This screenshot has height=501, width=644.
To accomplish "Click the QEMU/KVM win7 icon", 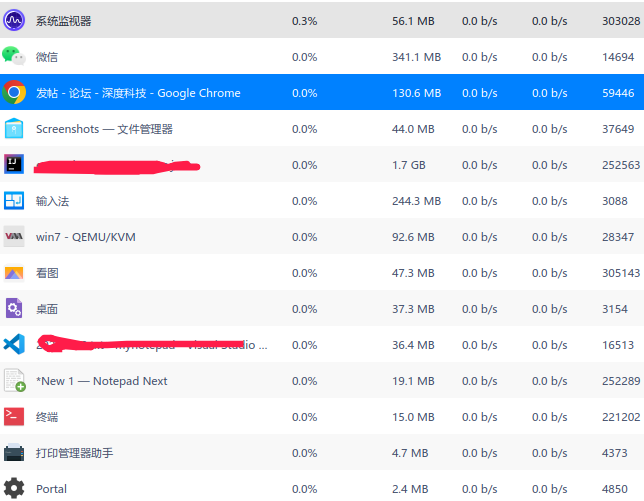I will 14,237.
